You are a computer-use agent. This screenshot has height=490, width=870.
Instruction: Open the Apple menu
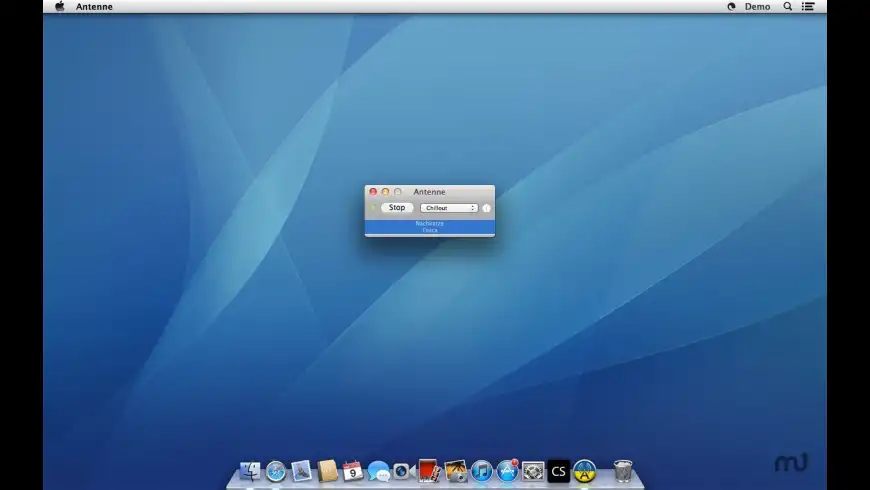pyautogui.click(x=59, y=7)
